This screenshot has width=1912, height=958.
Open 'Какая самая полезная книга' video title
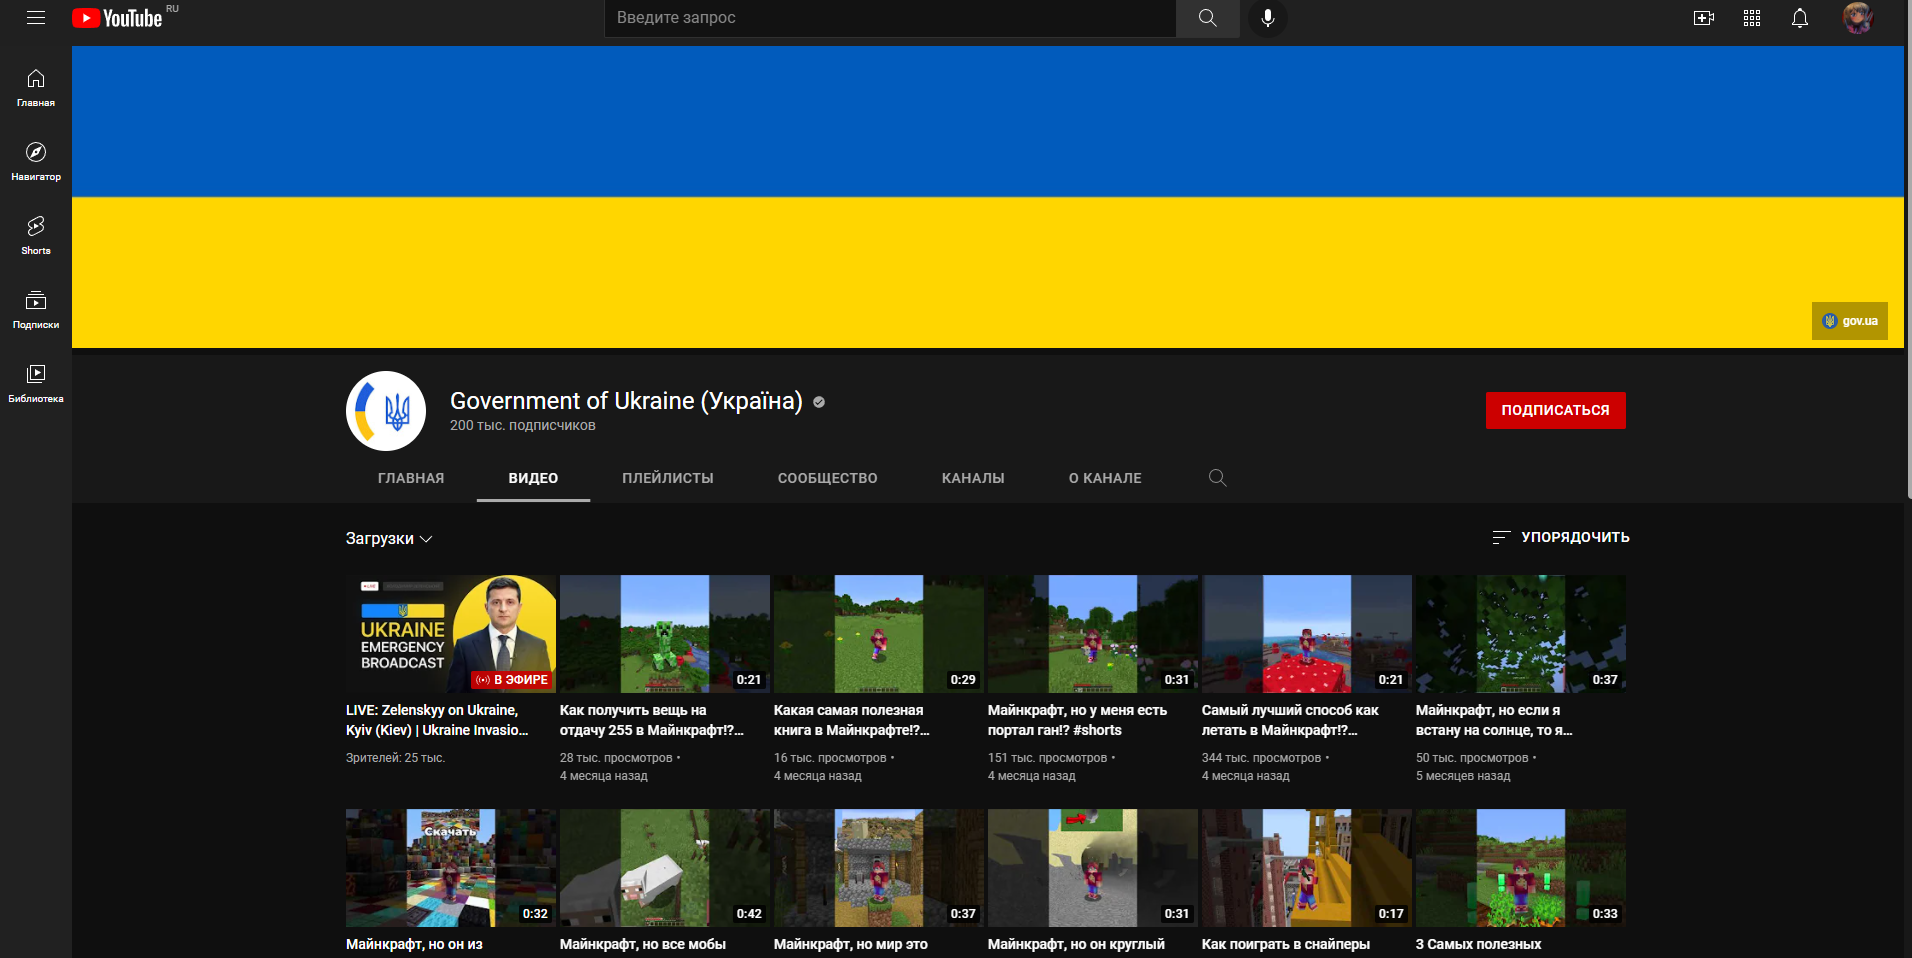point(852,720)
